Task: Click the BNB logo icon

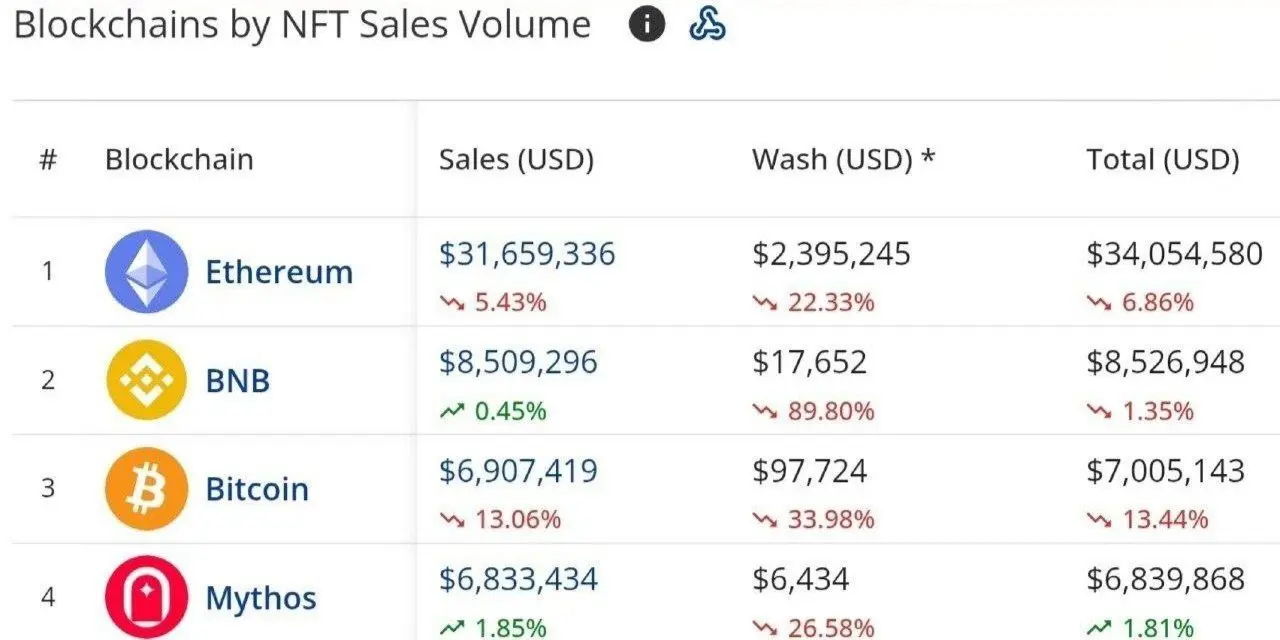Action: point(146,380)
